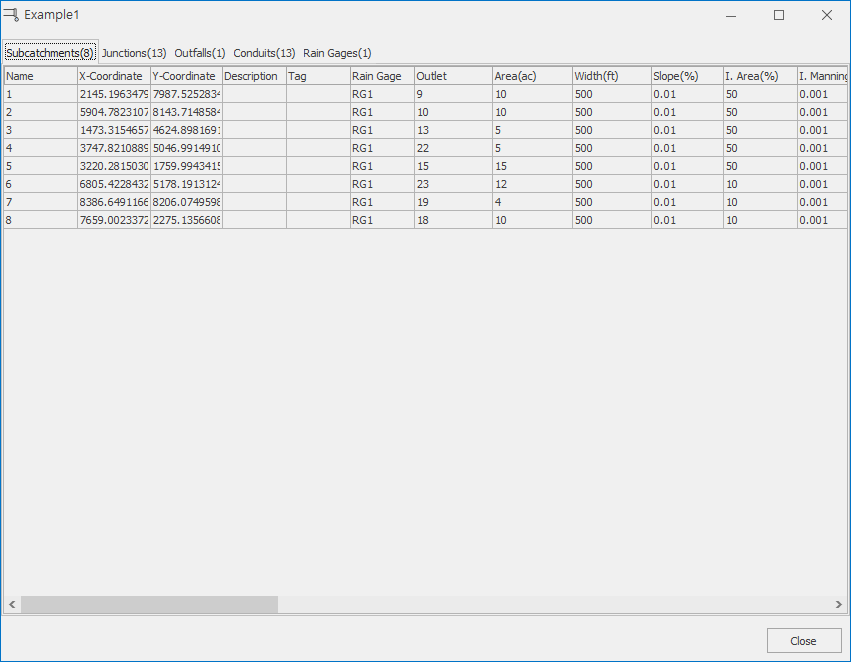Select the Conduits(13) tab
Image resolution: width=851 pixels, height=662 pixels.
click(x=264, y=53)
